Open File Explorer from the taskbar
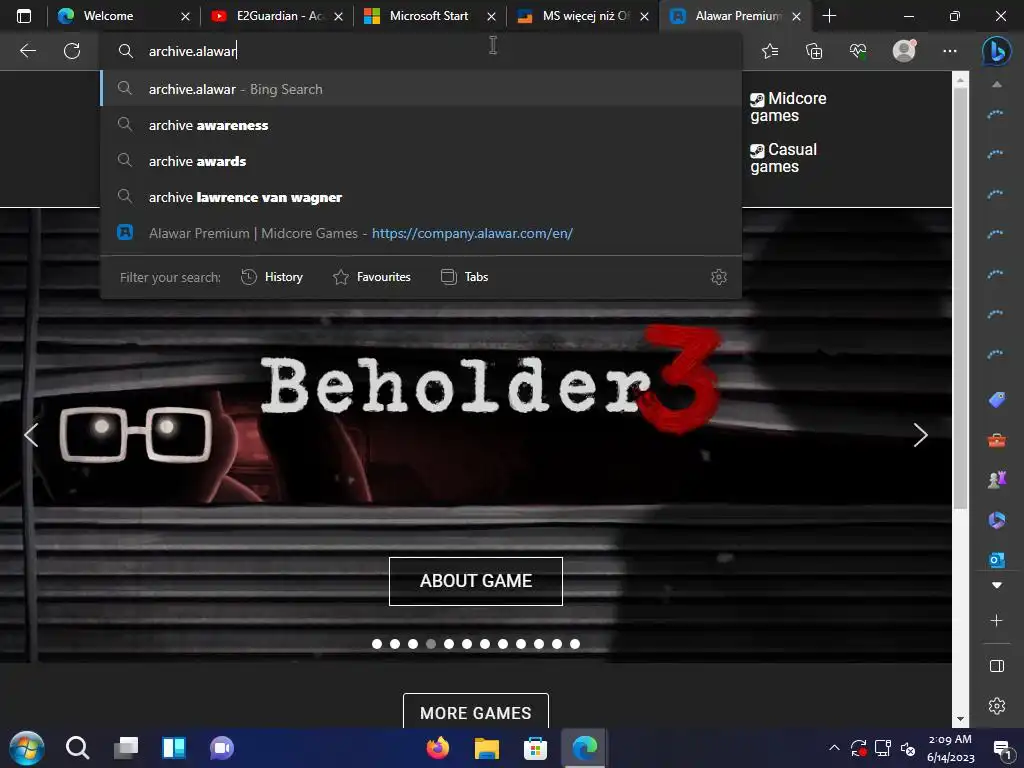 (487, 748)
